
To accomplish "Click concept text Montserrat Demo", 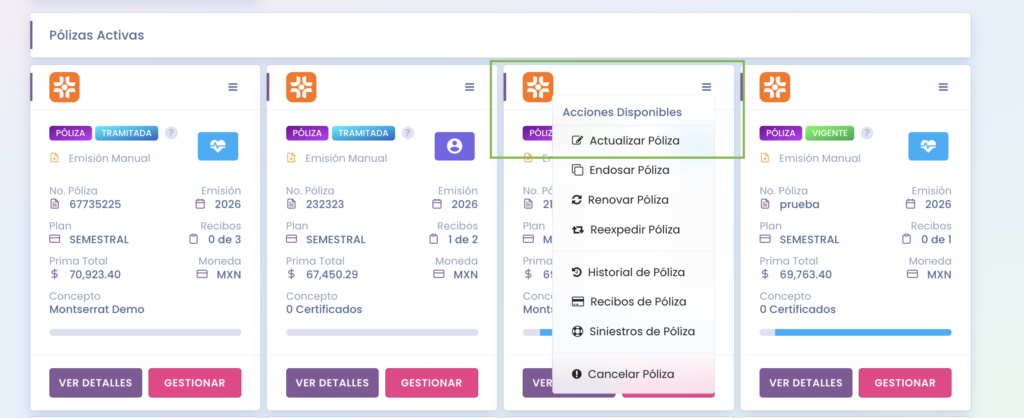I will (97, 309).
